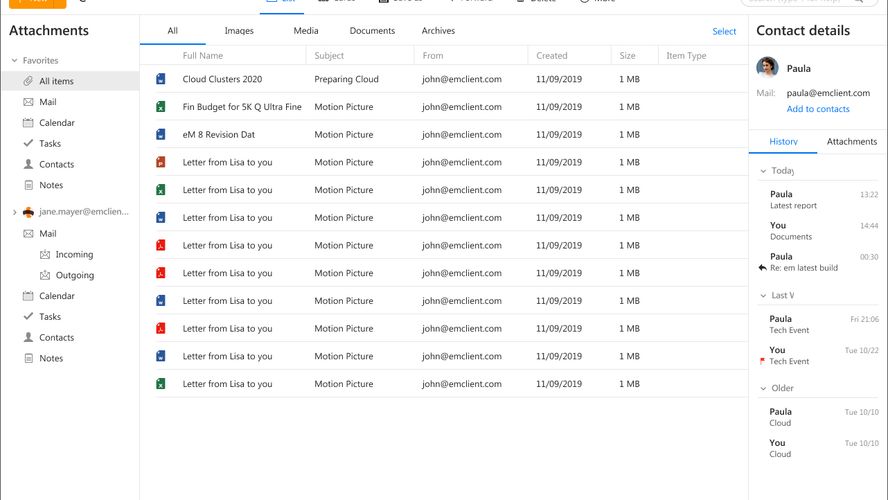Click the Word icon for Cloud Clusters 2020

(160, 79)
